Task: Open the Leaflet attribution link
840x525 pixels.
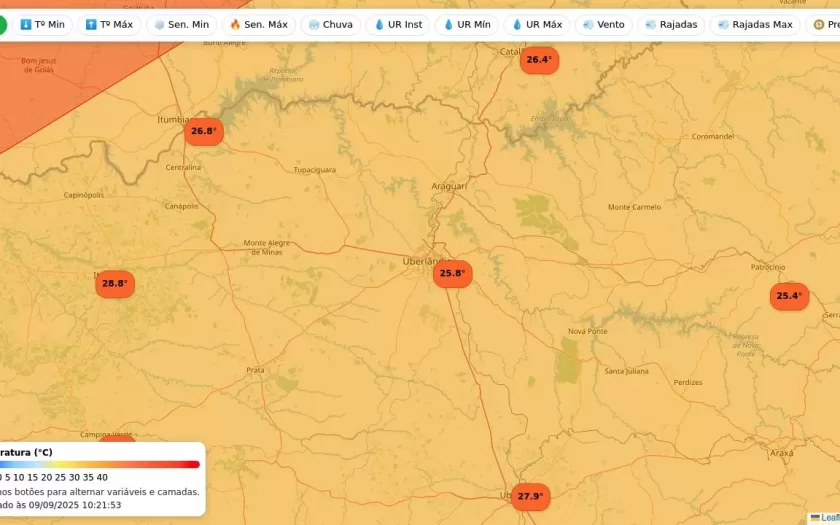Action: point(829,517)
